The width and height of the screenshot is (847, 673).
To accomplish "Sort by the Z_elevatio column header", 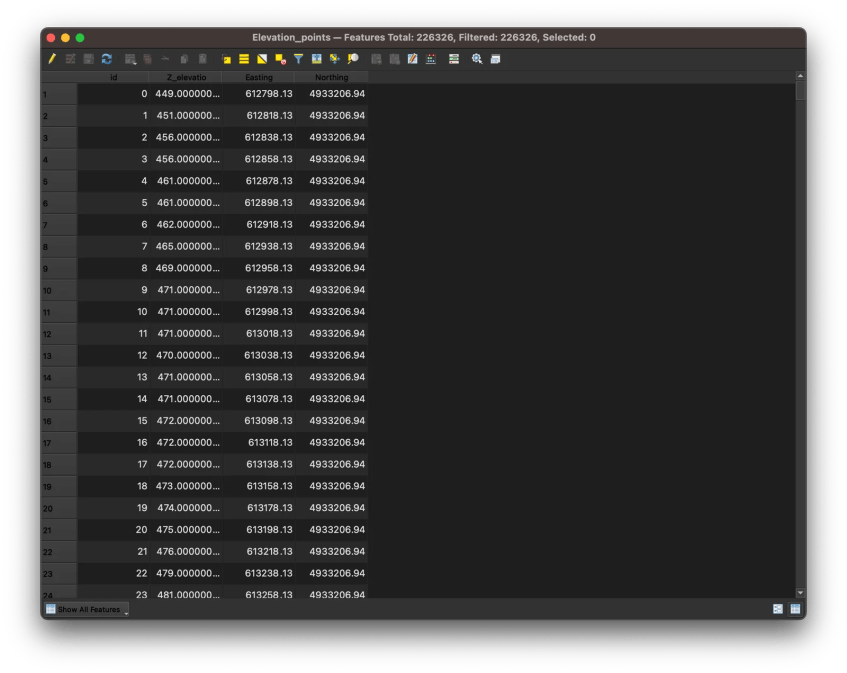I will point(186,77).
